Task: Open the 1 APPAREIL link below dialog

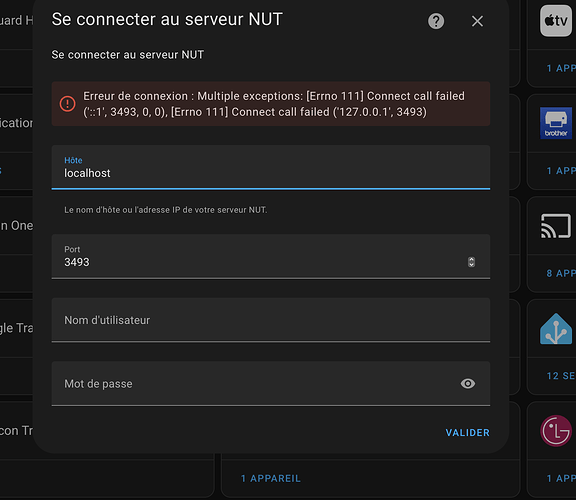Action: [x=271, y=478]
